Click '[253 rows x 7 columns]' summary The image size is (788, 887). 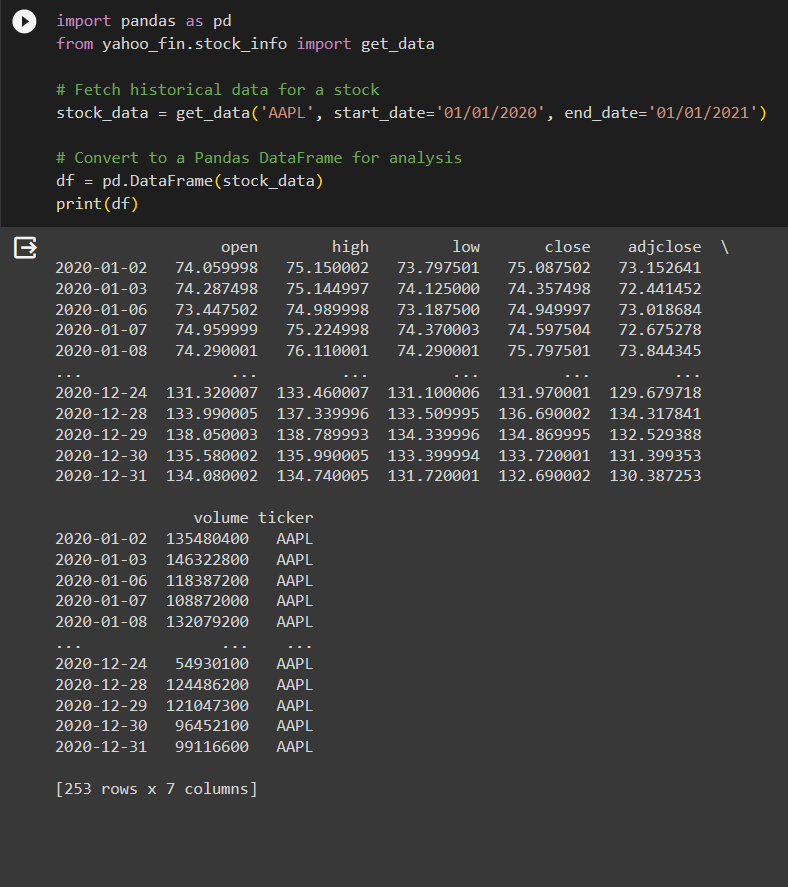[x=156, y=789]
